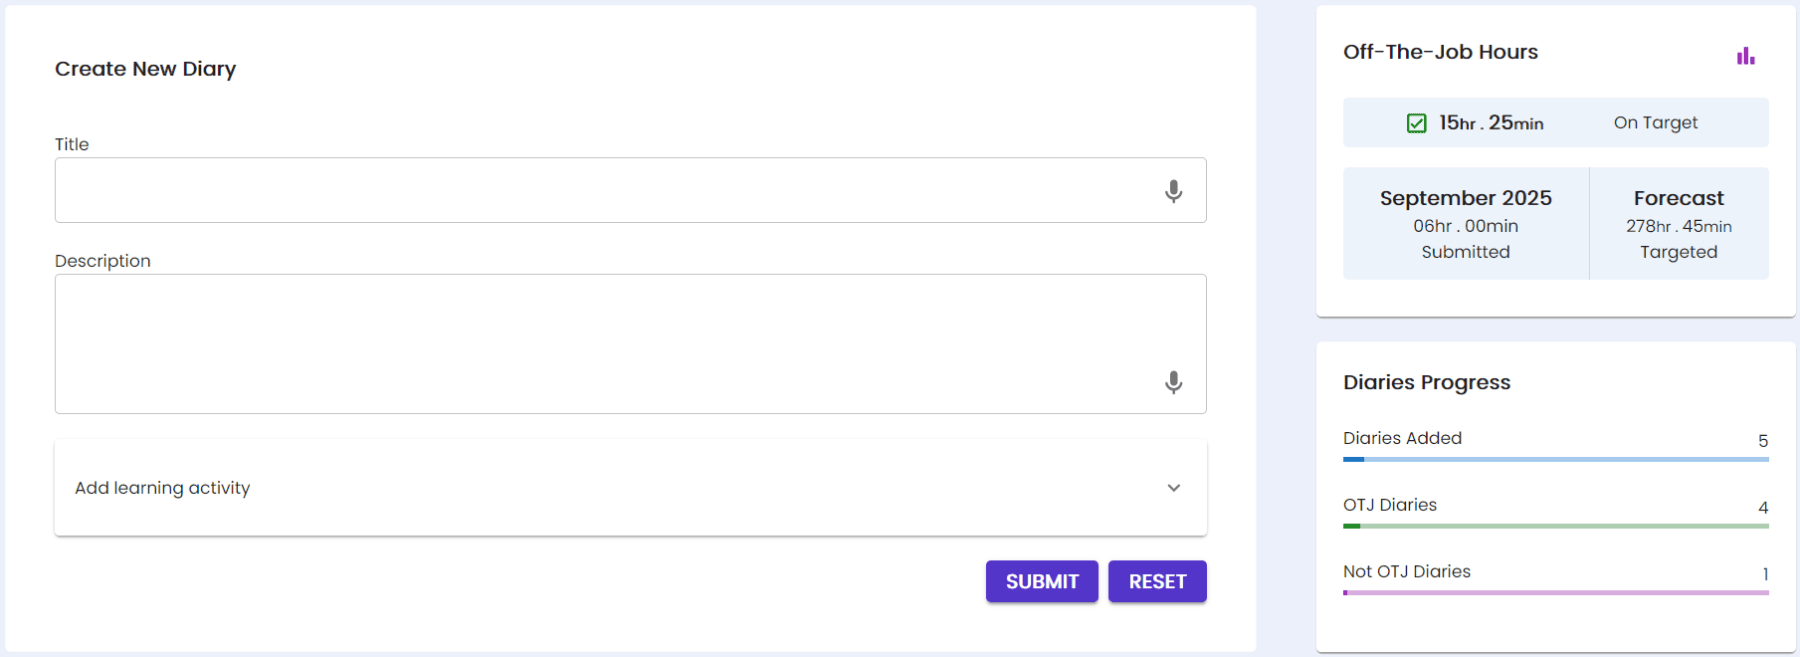Click the On Target status label
This screenshot has width=1800, height=657.
[x=1655, y=123]
